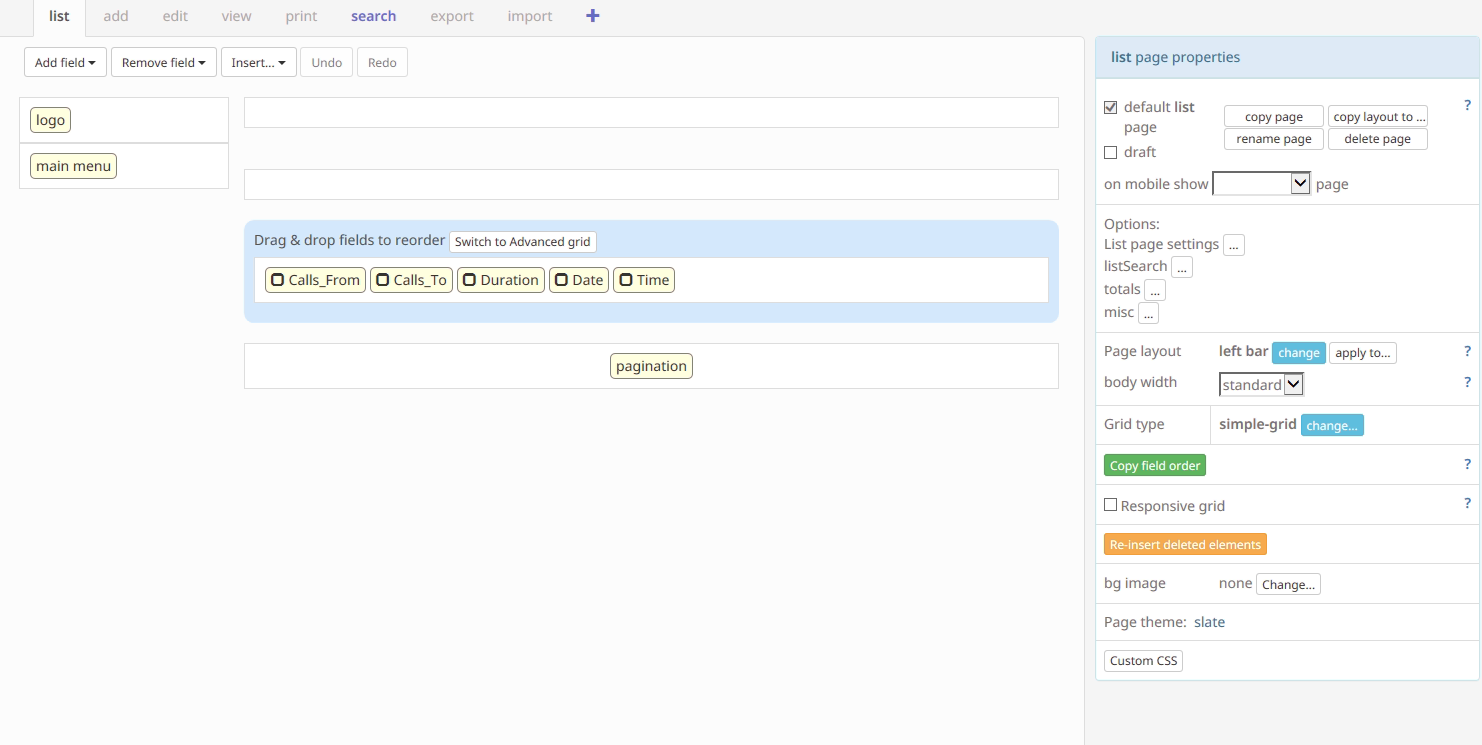Click help question mark next to Page layout
This screenshot has width=1482, height=745.
point(1467,351)
